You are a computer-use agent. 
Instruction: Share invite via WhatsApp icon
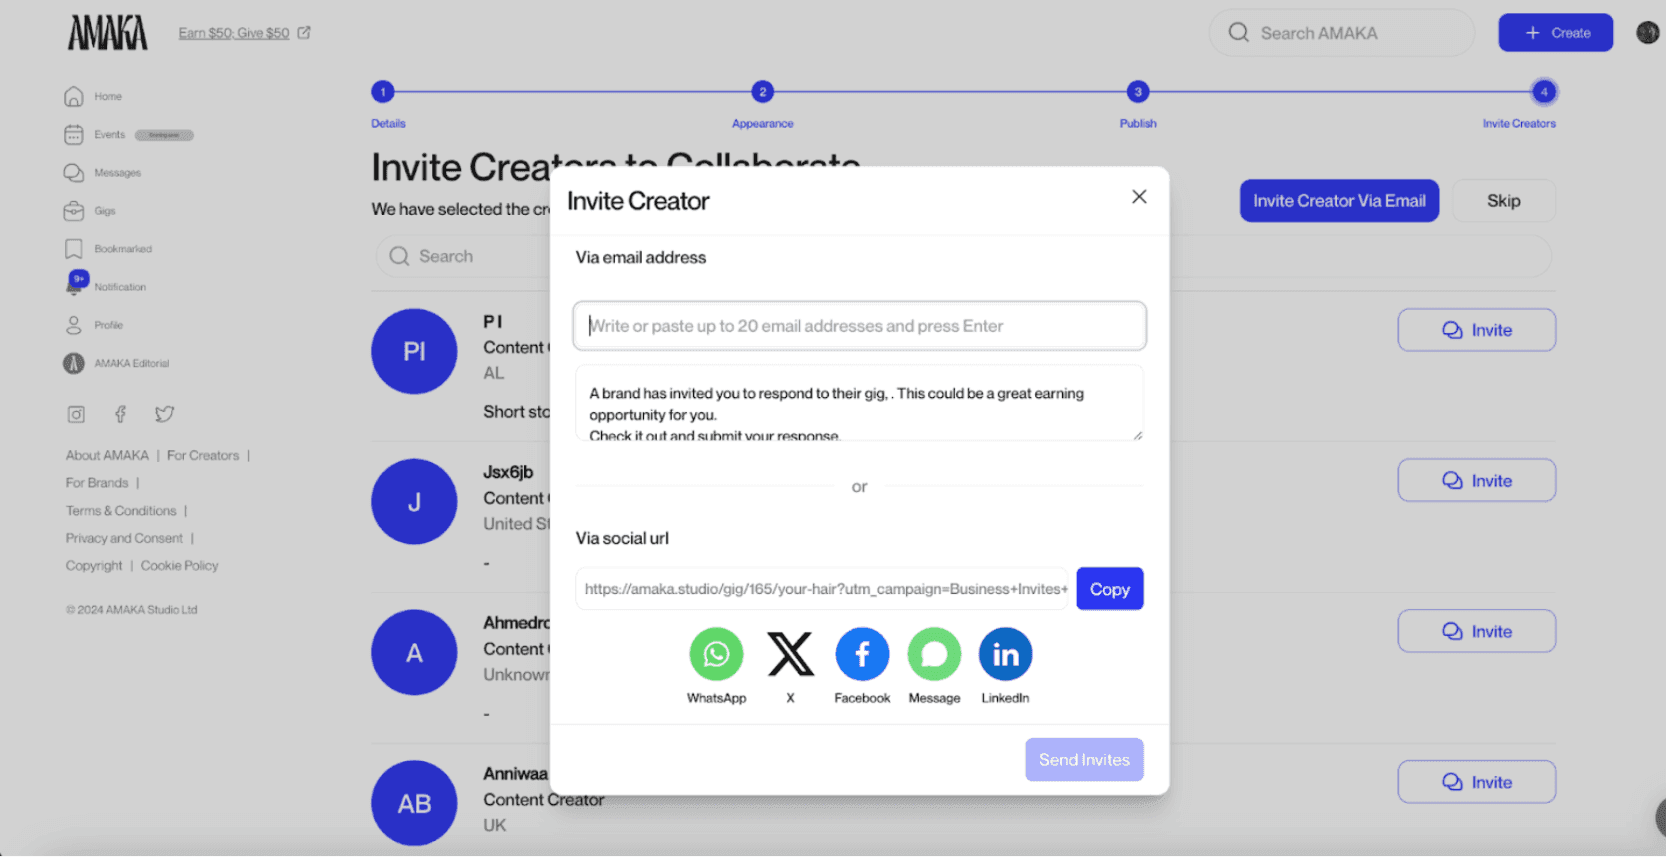click(x=716, y=655)
